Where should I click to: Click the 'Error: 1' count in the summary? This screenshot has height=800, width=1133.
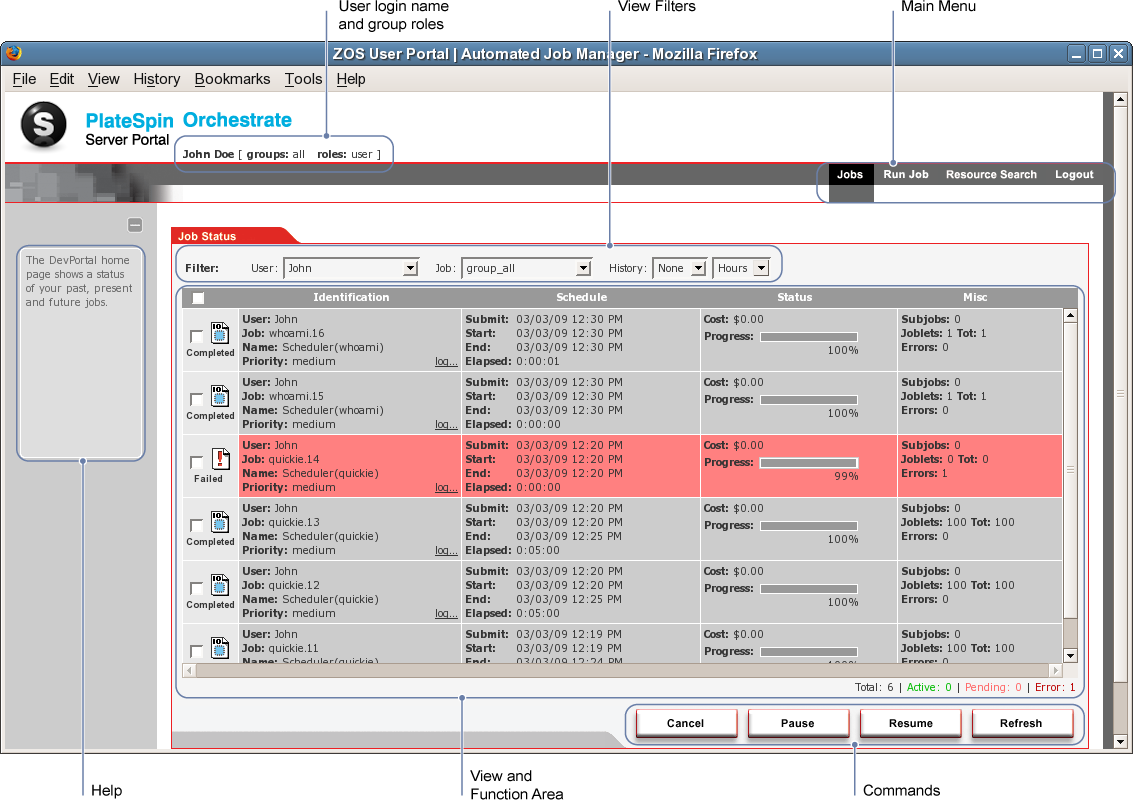[x=1055, y=687]
